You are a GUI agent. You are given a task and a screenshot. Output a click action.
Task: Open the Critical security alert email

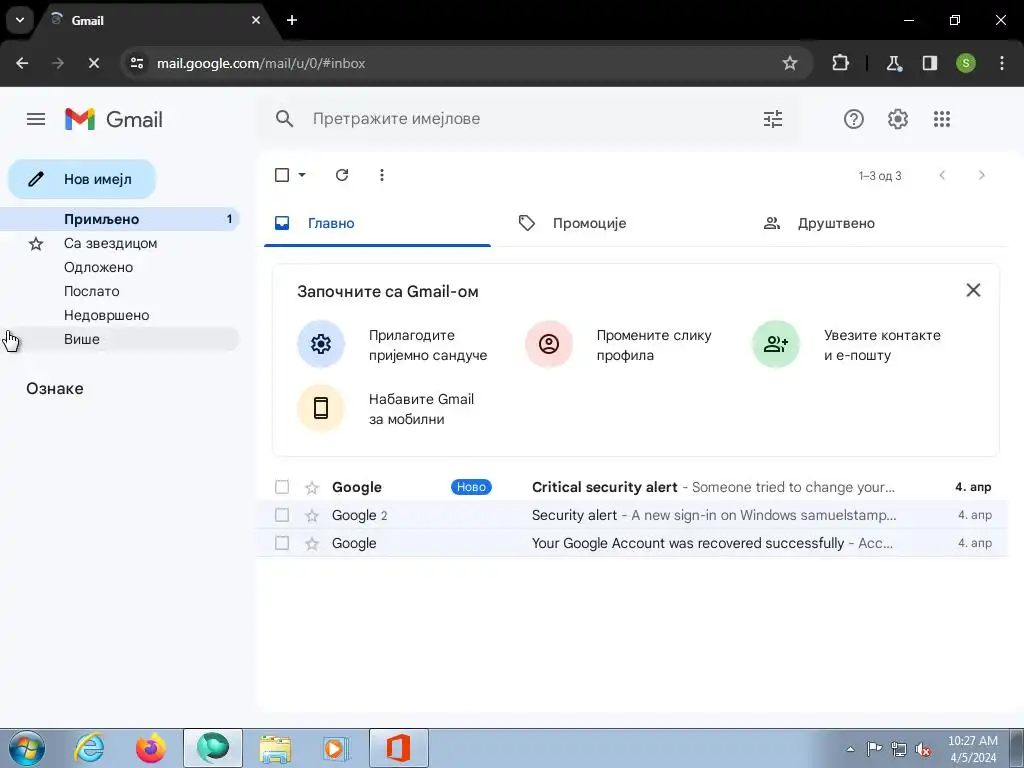click(x=632, y=487)
